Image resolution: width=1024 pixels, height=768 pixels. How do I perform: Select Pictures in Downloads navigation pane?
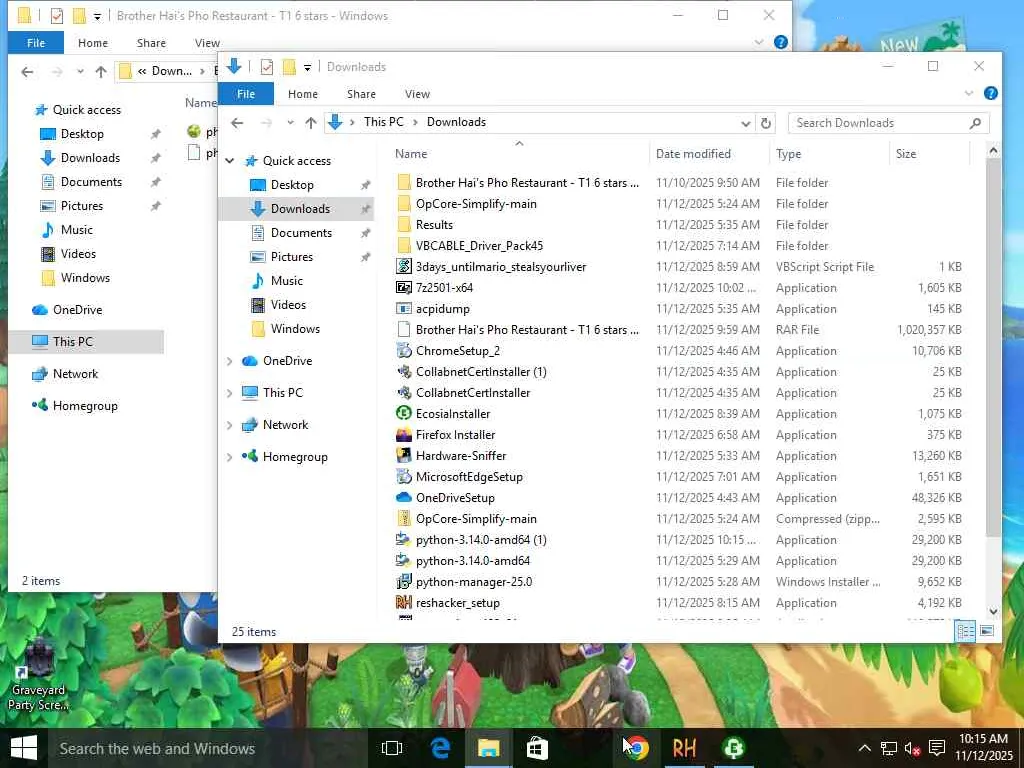click(x=291, y=257)
